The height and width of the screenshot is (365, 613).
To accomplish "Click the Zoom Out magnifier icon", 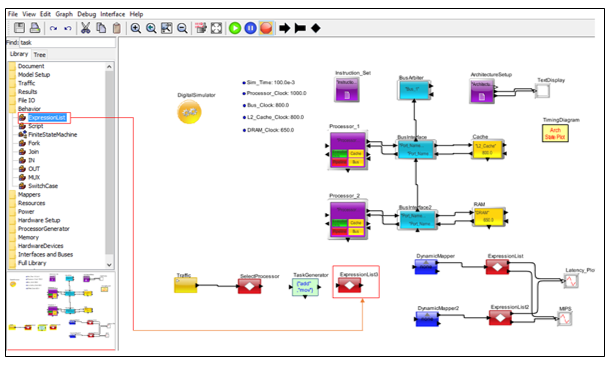I will coord(182,28).
